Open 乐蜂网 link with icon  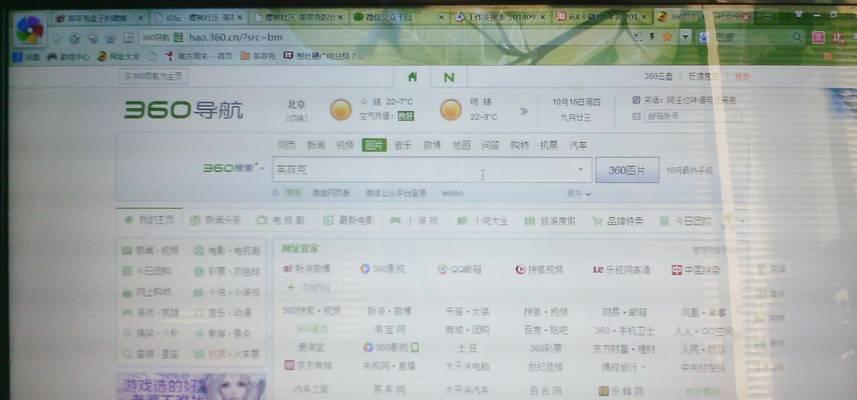tap(620, 390)
